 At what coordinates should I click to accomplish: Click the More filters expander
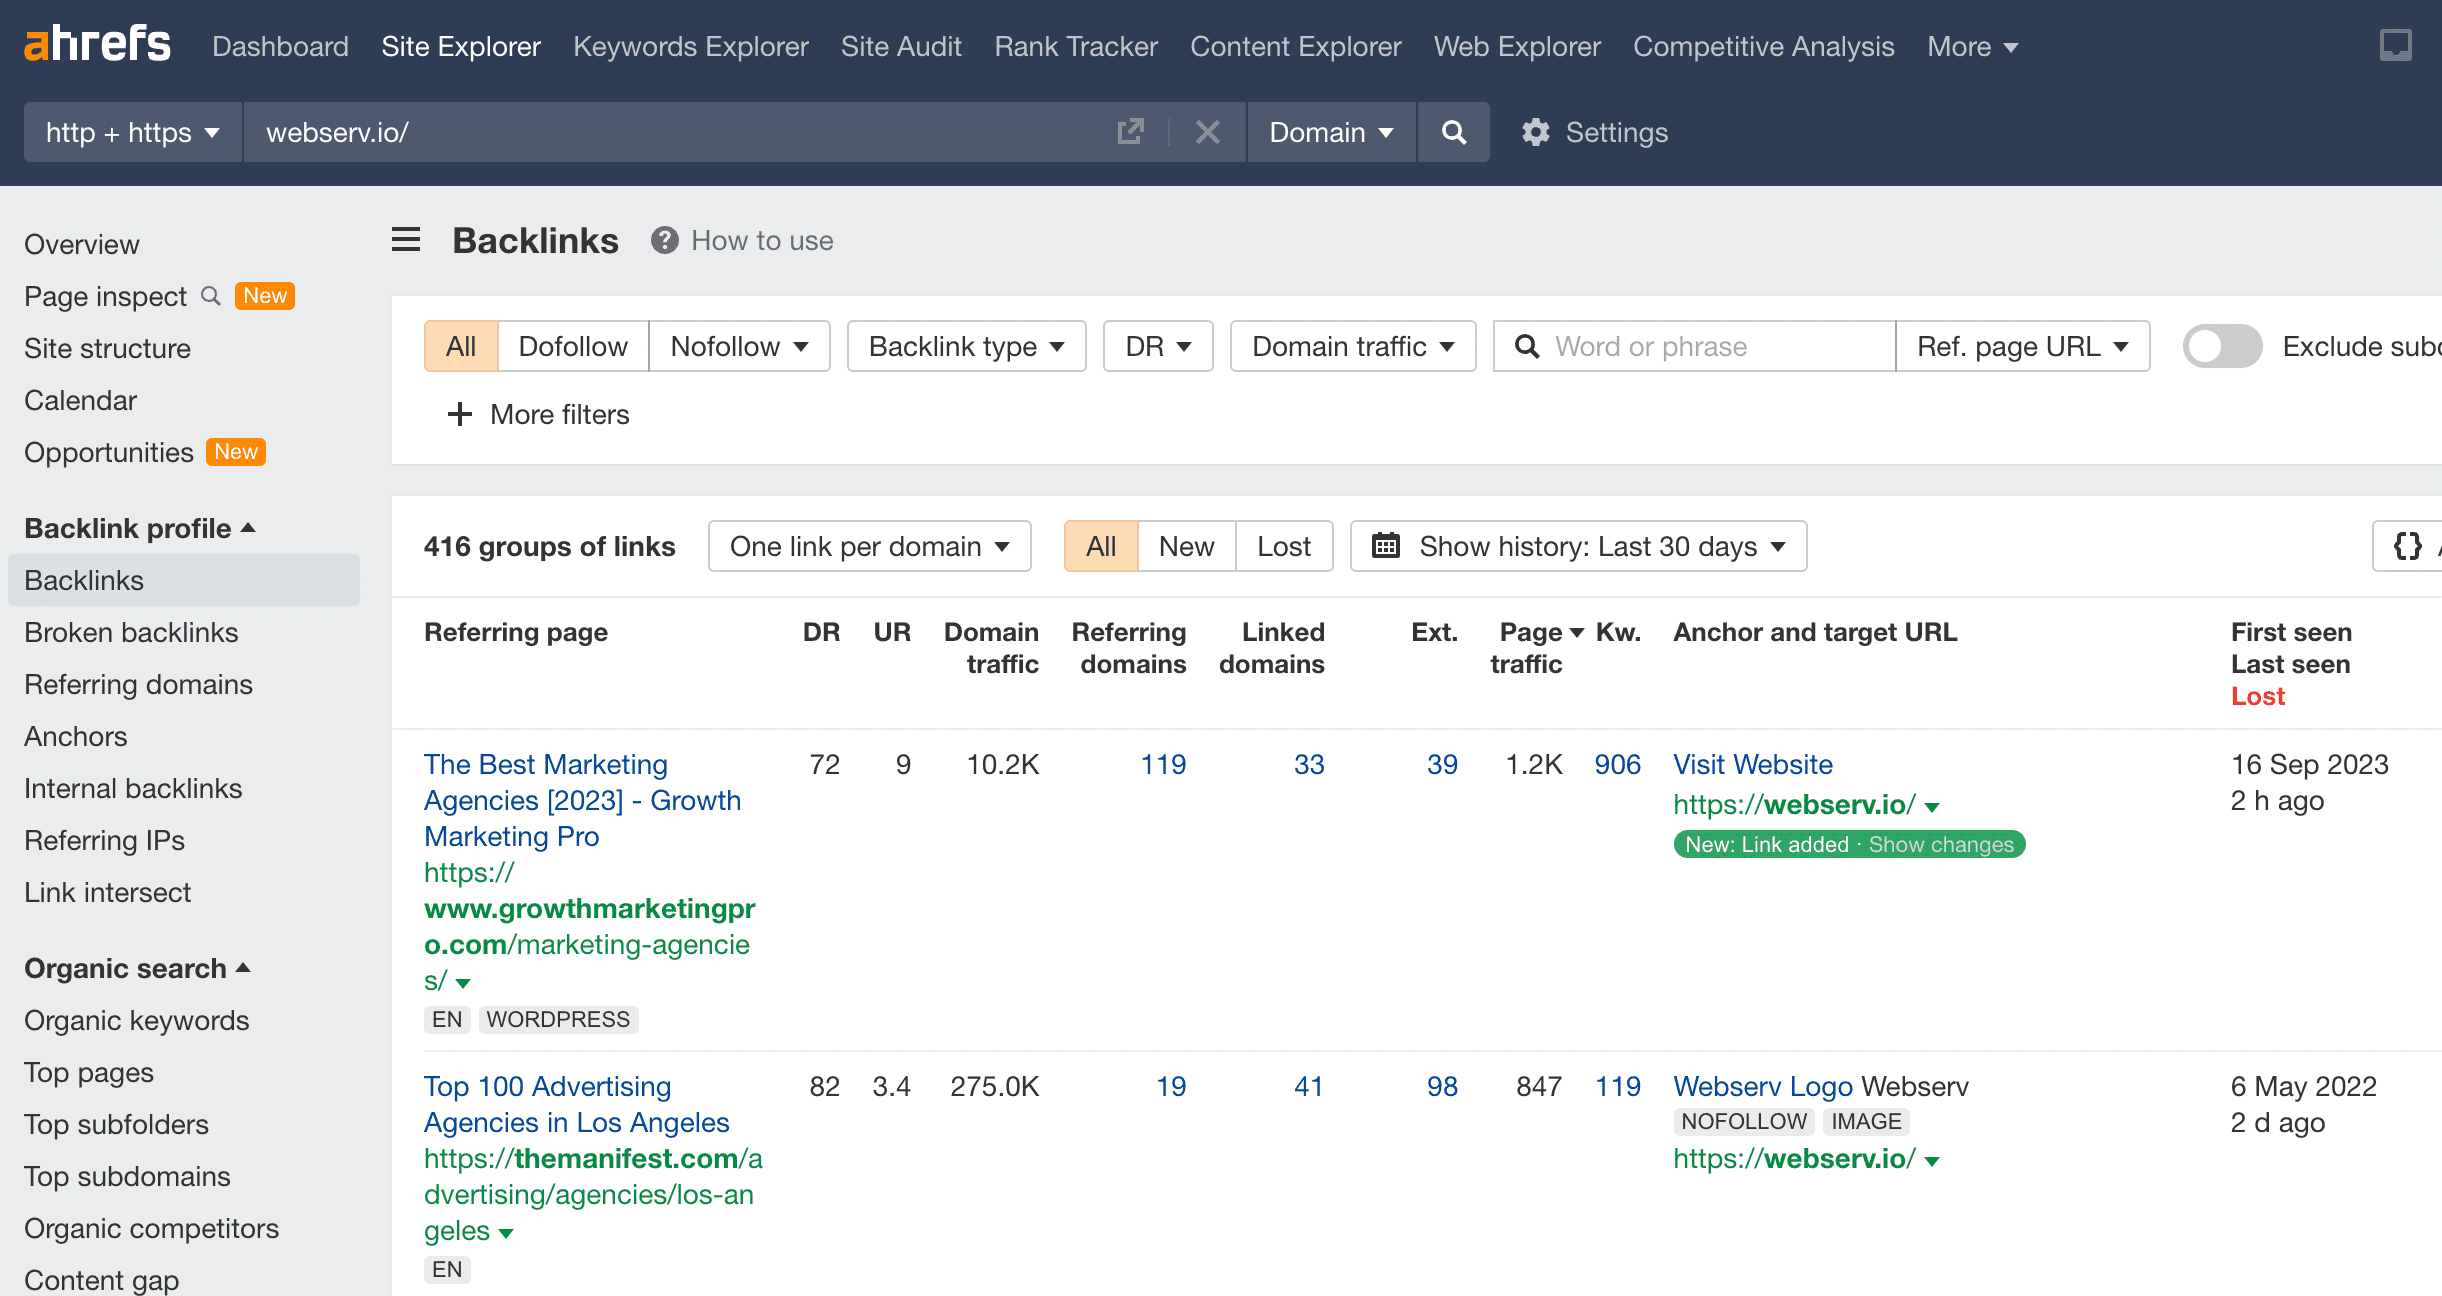[539, 415]
